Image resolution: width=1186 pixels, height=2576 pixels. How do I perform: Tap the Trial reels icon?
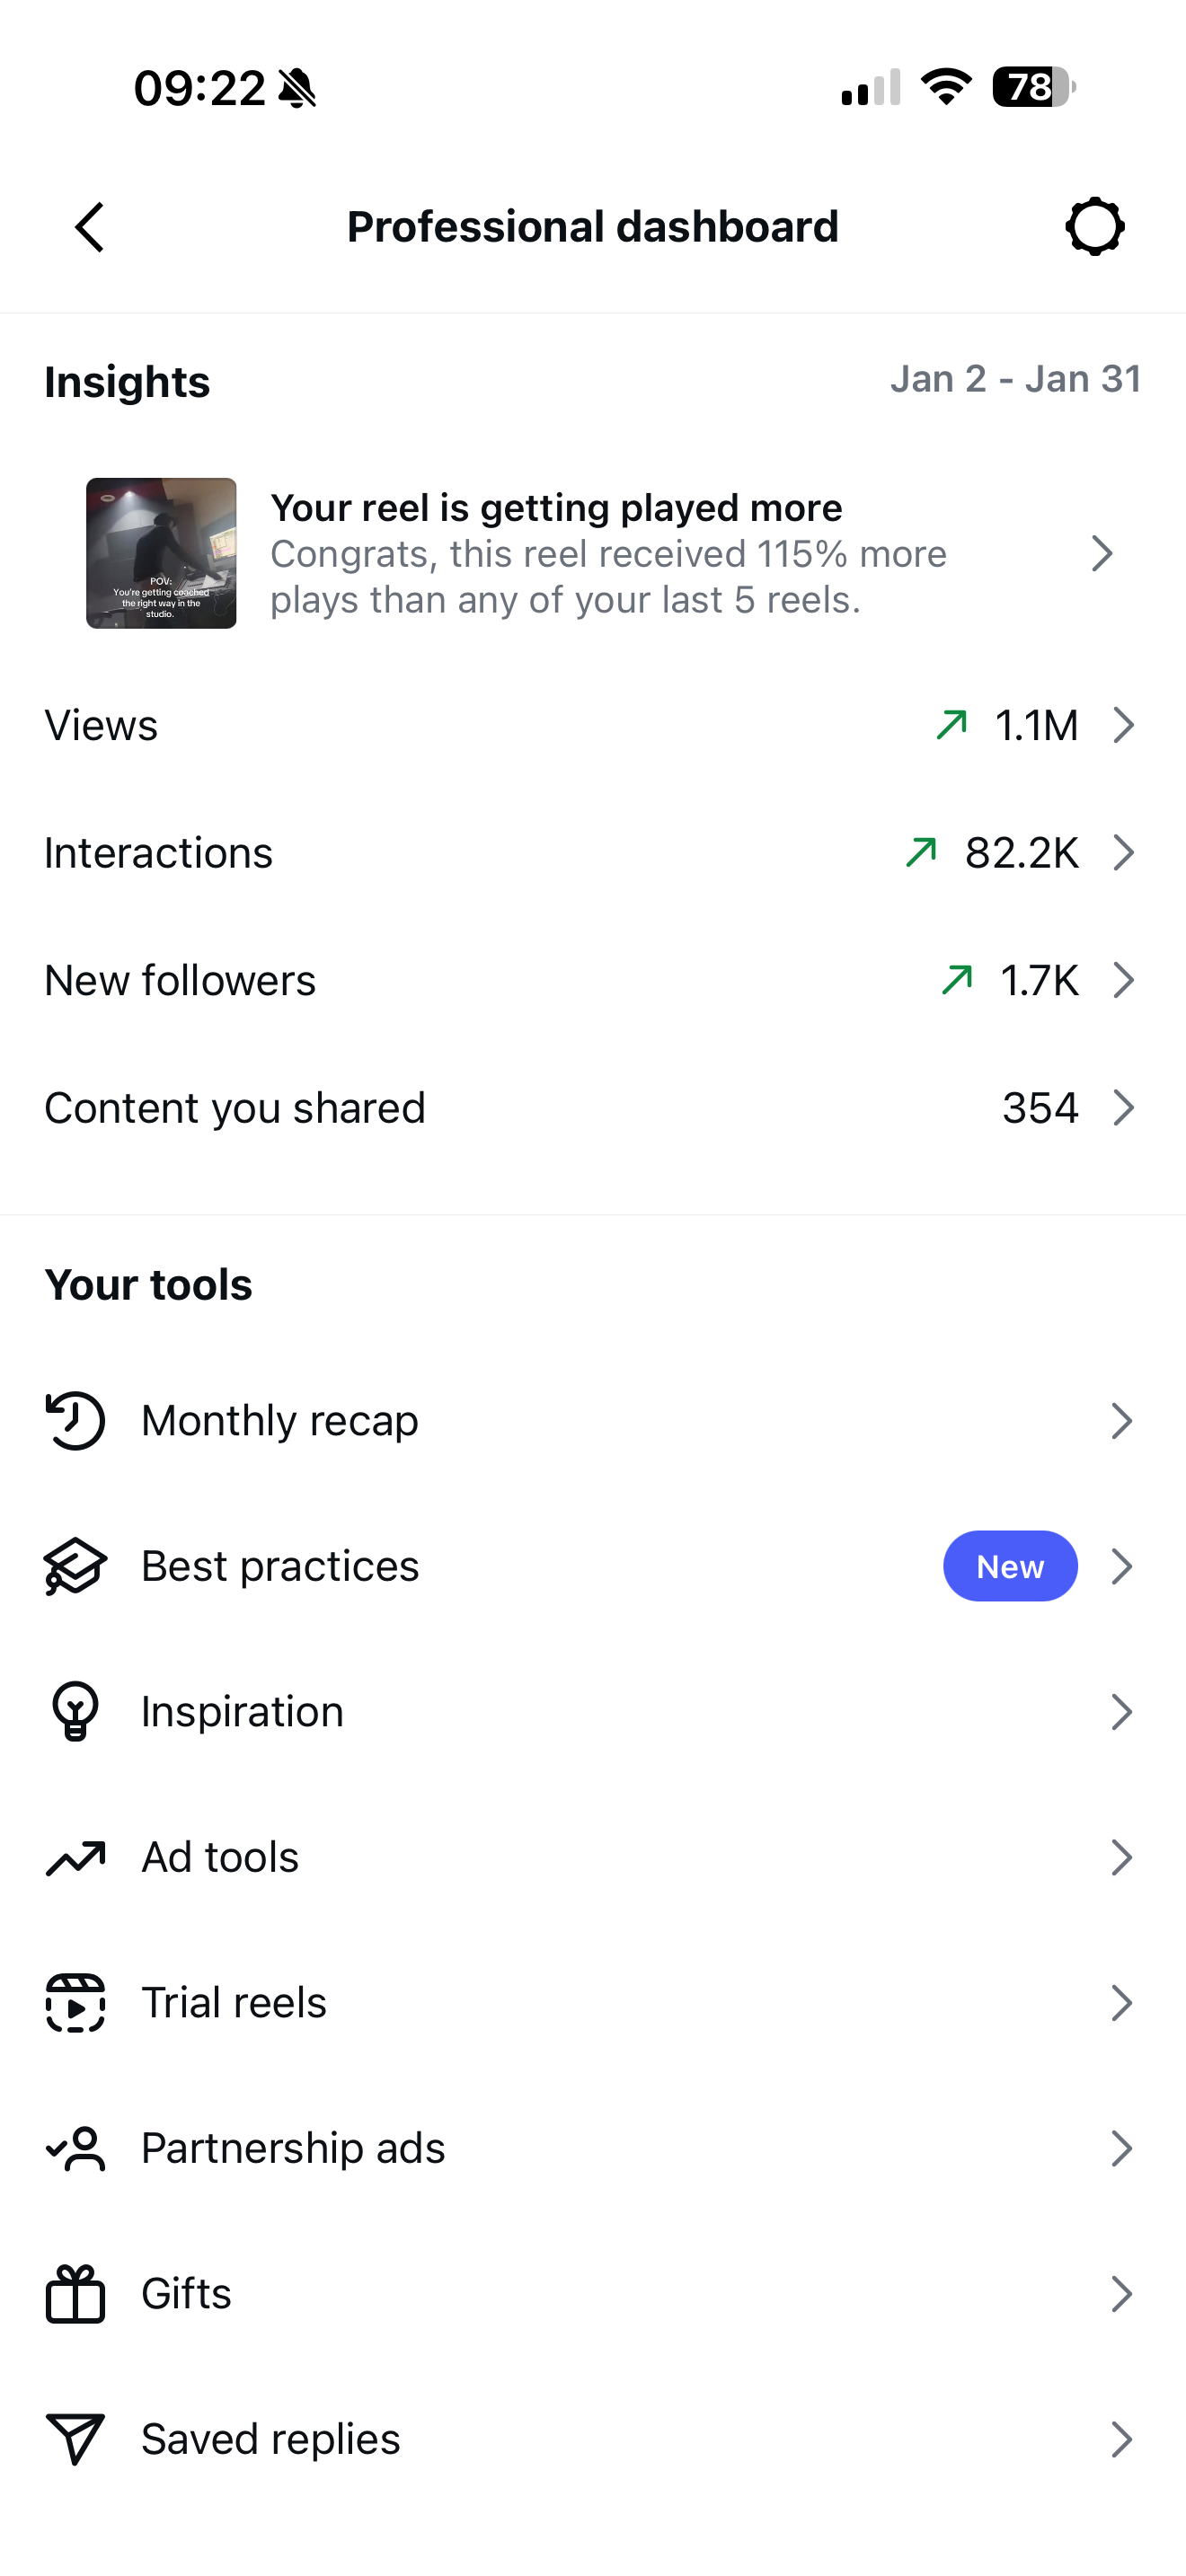click(x=75, y=2003)
